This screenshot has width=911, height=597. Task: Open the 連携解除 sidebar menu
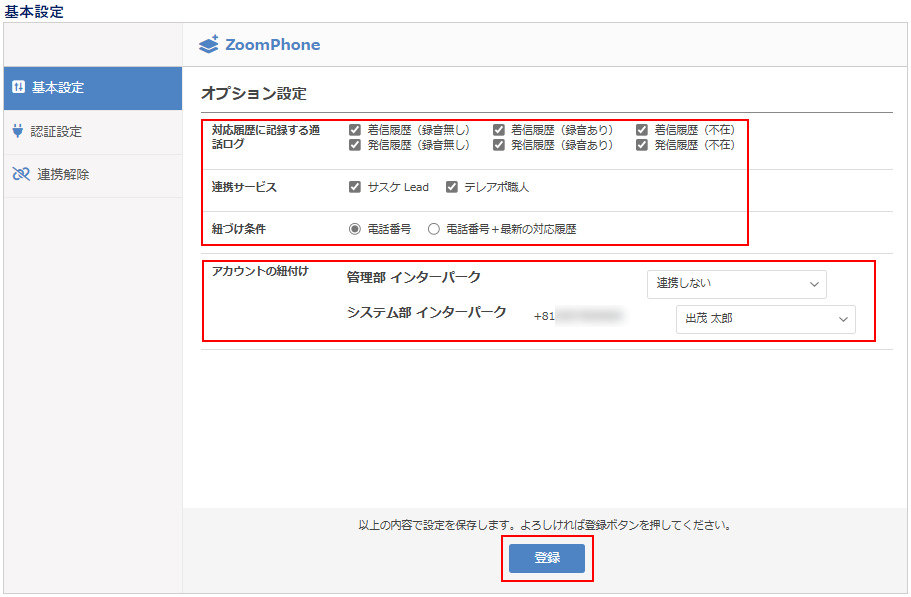(x=93, y=175)
